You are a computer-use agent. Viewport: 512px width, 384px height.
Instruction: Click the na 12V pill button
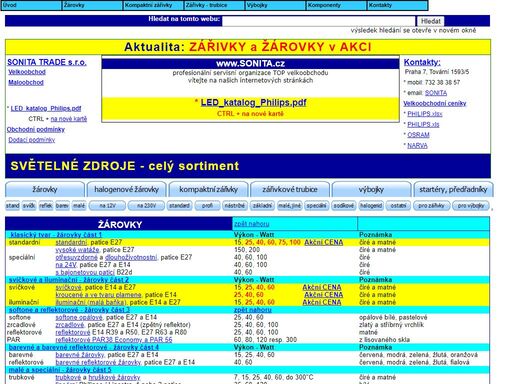click(x=107, y=206)
